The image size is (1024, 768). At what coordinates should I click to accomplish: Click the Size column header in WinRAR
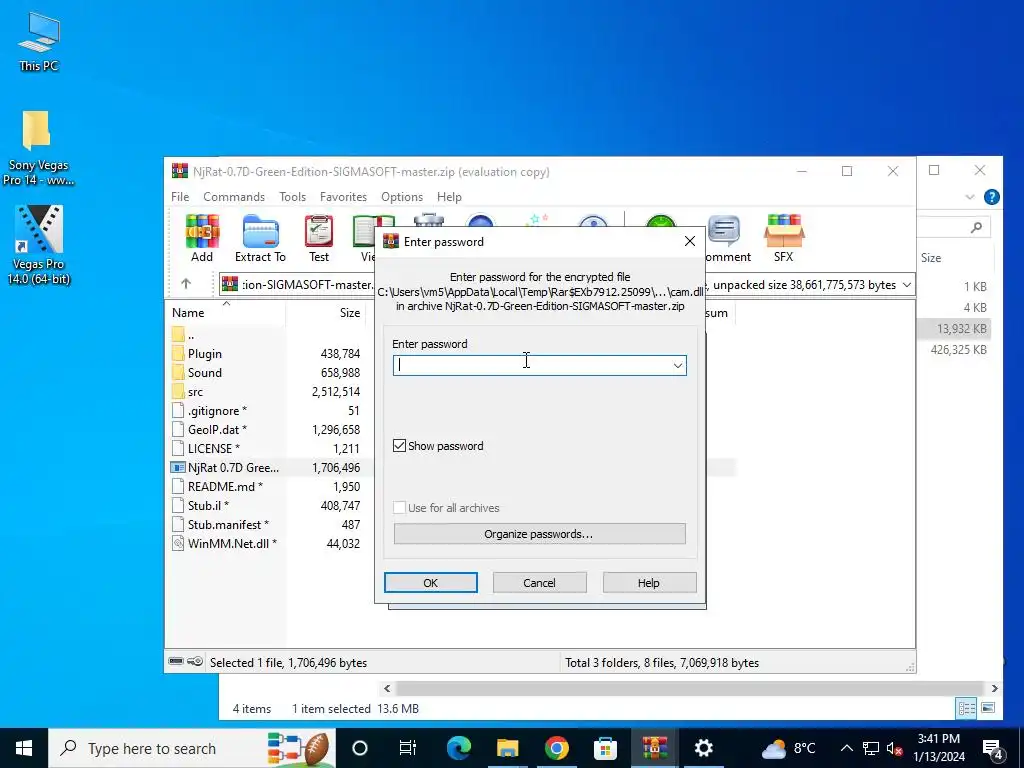325,313
